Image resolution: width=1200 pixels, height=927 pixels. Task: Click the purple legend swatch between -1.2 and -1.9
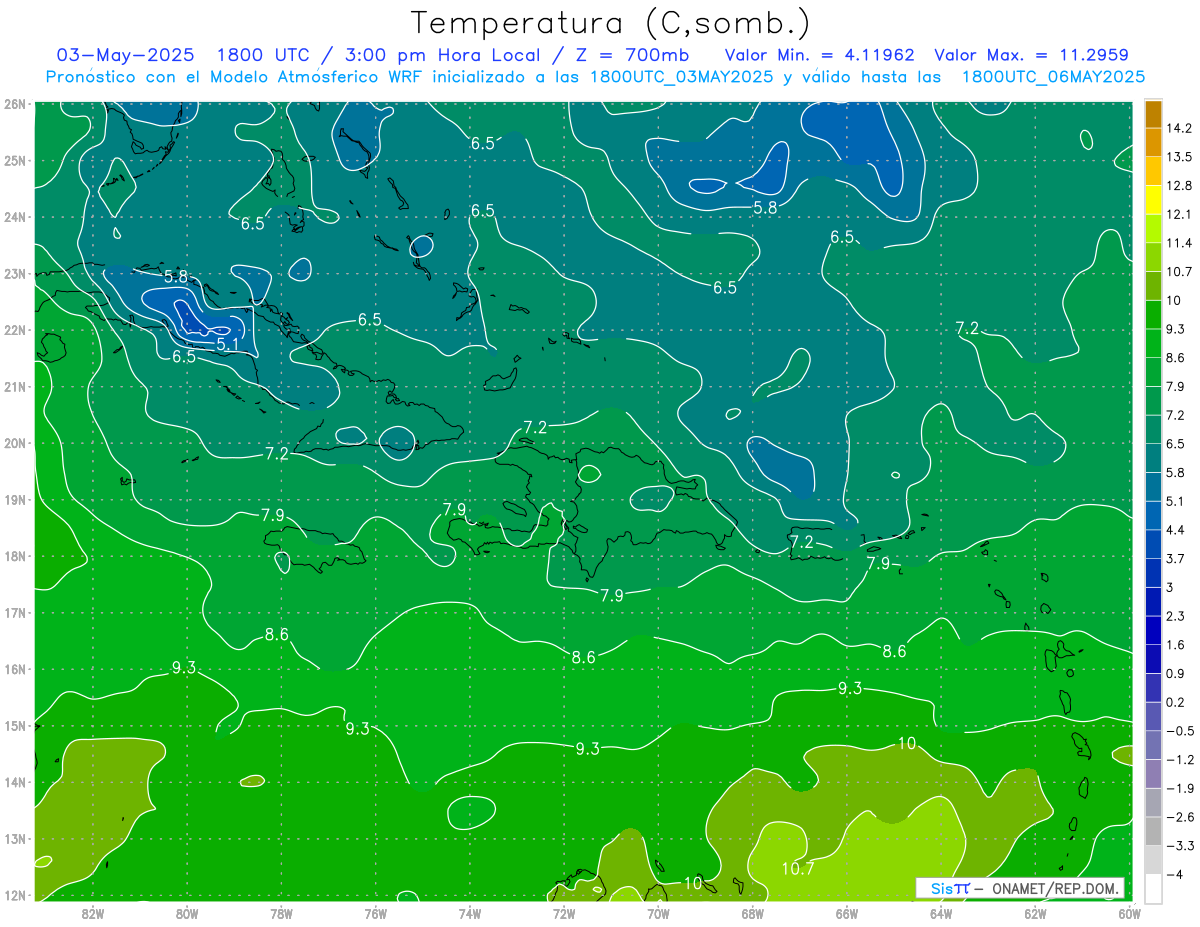[x=1153, y=773]
